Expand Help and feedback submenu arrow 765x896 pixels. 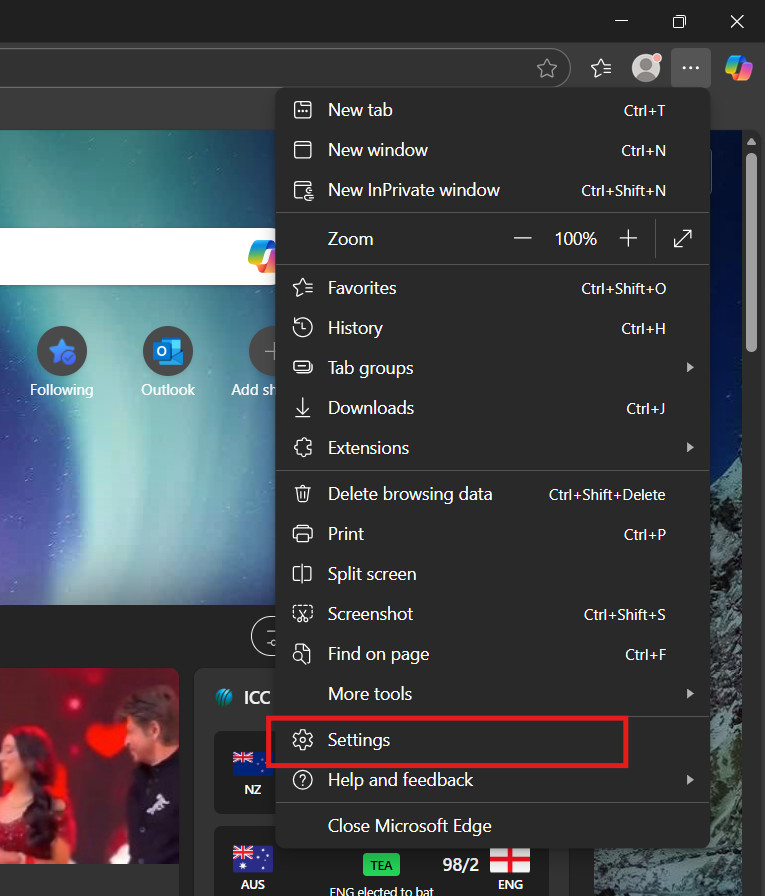pyautogui.click(x=690, y=779)
